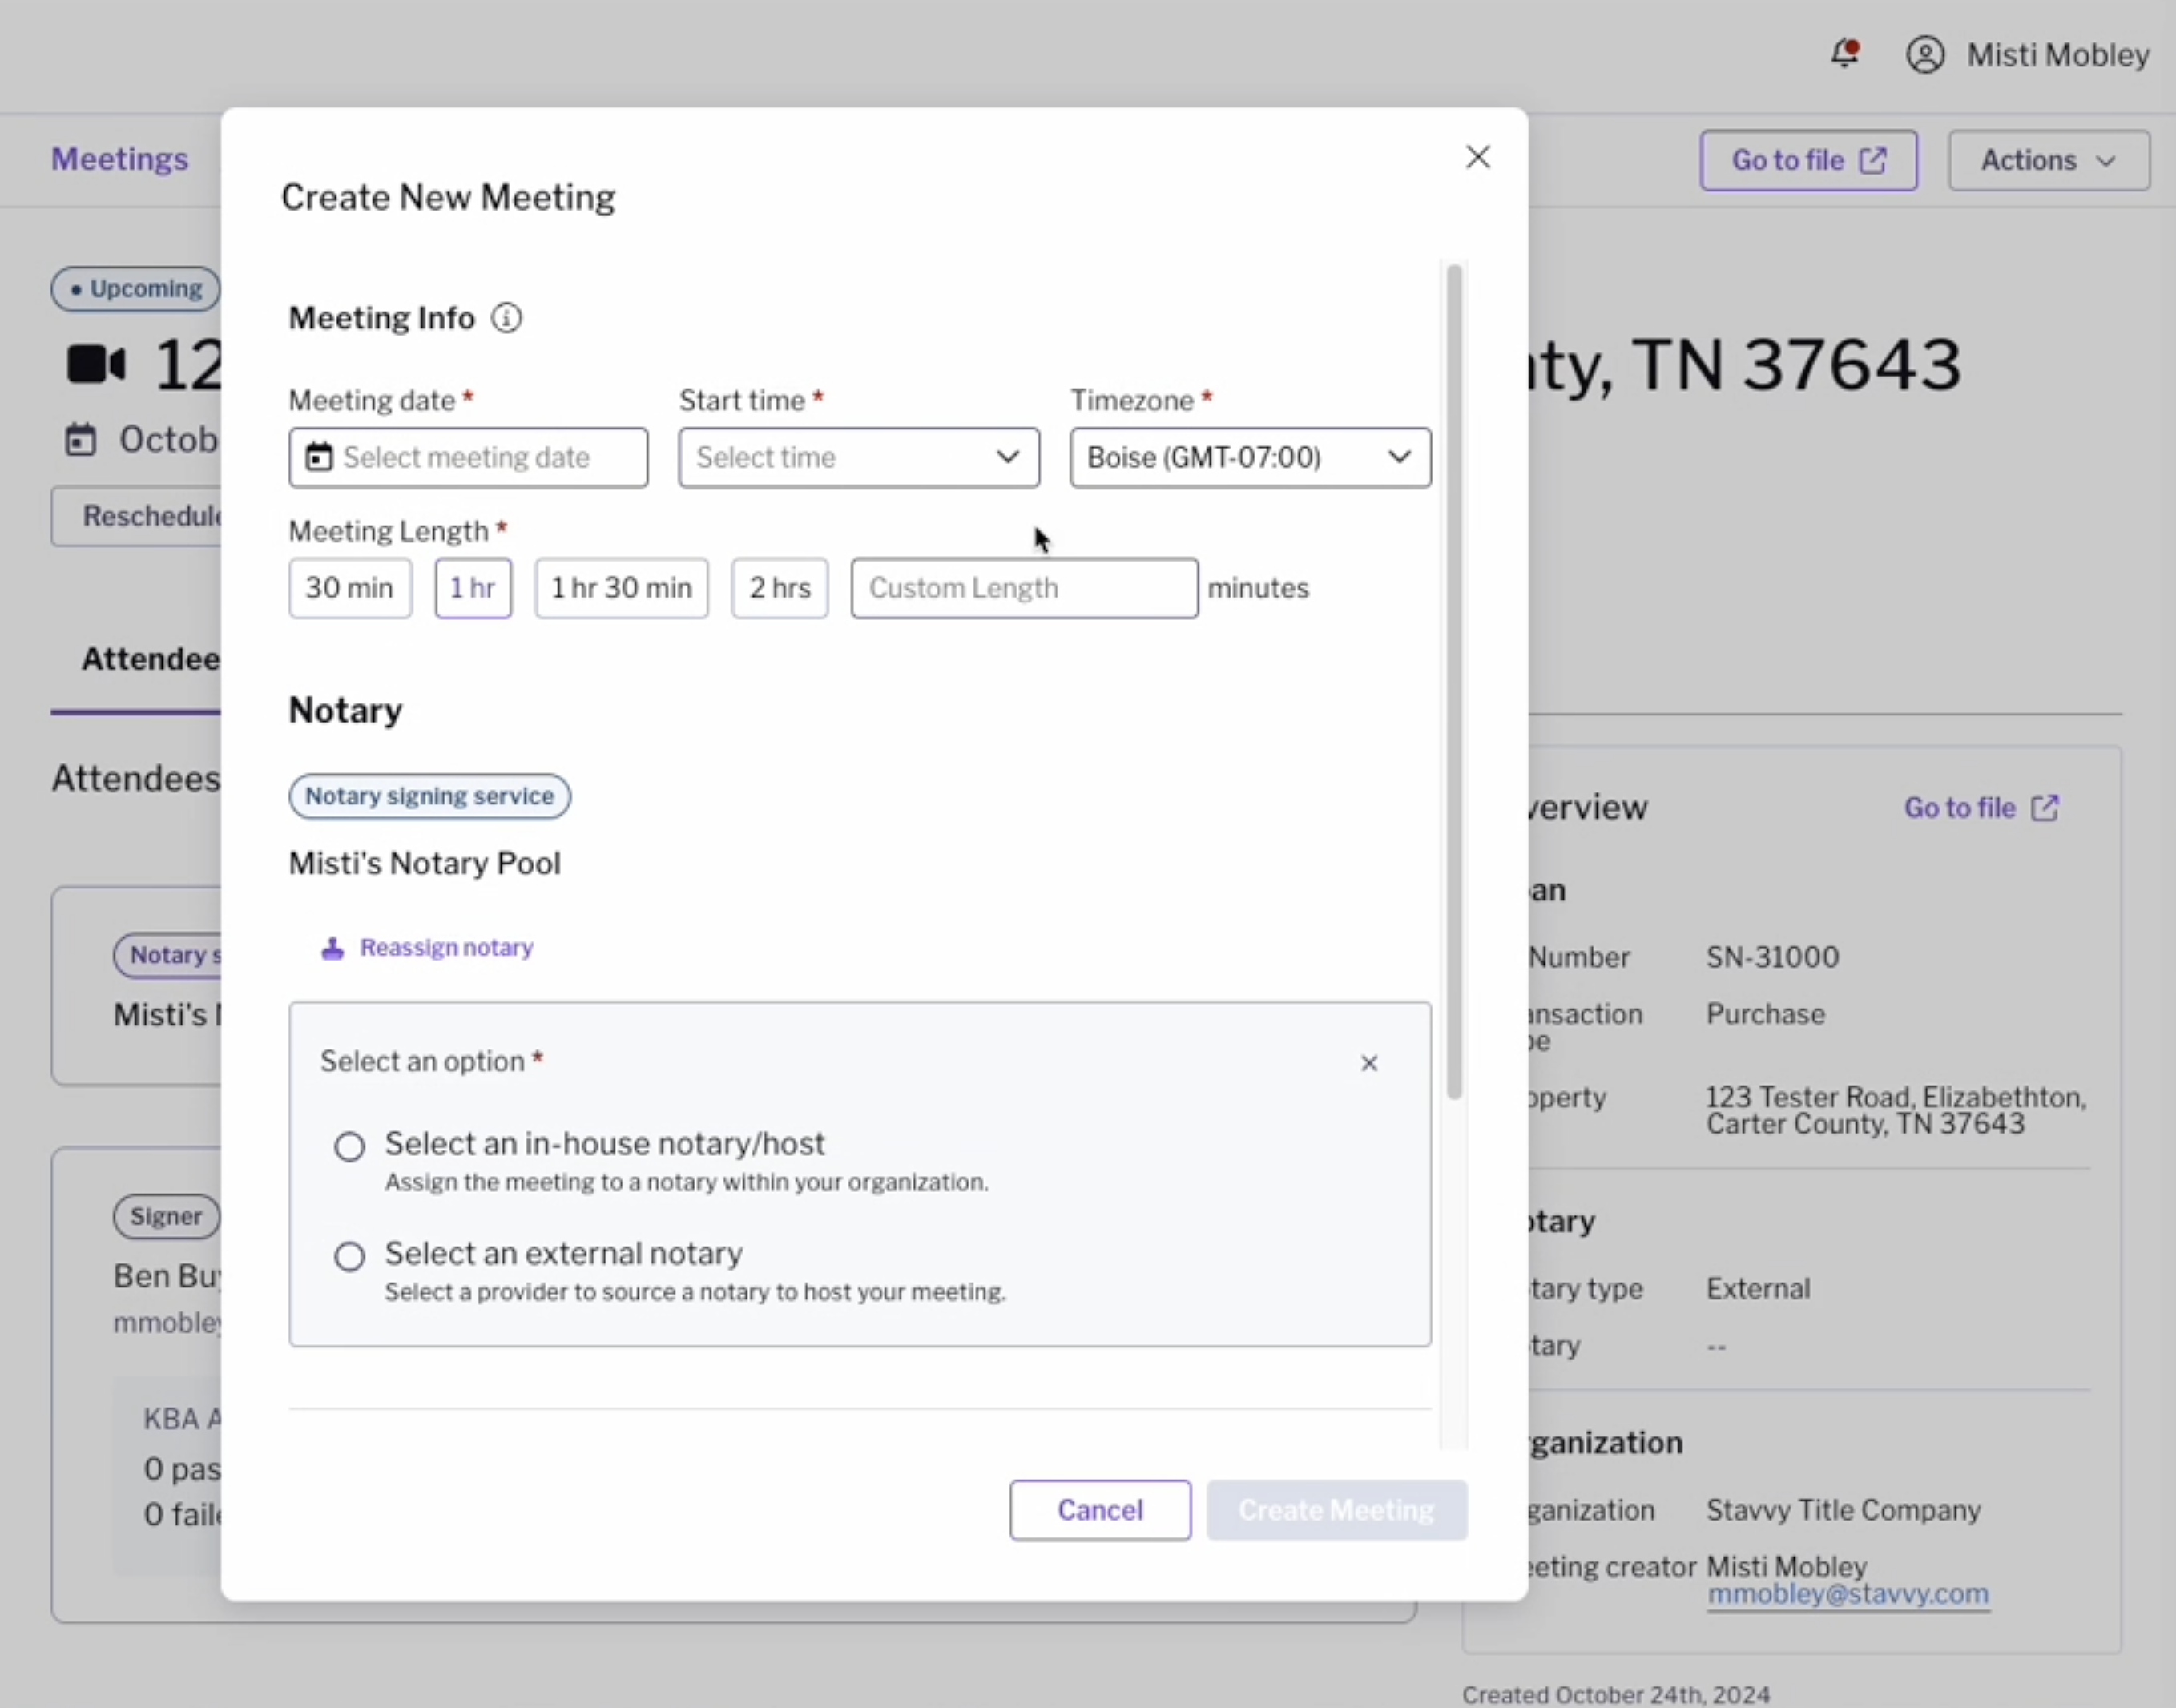Close the Create New Meeting dialog

click(1478, 157)
